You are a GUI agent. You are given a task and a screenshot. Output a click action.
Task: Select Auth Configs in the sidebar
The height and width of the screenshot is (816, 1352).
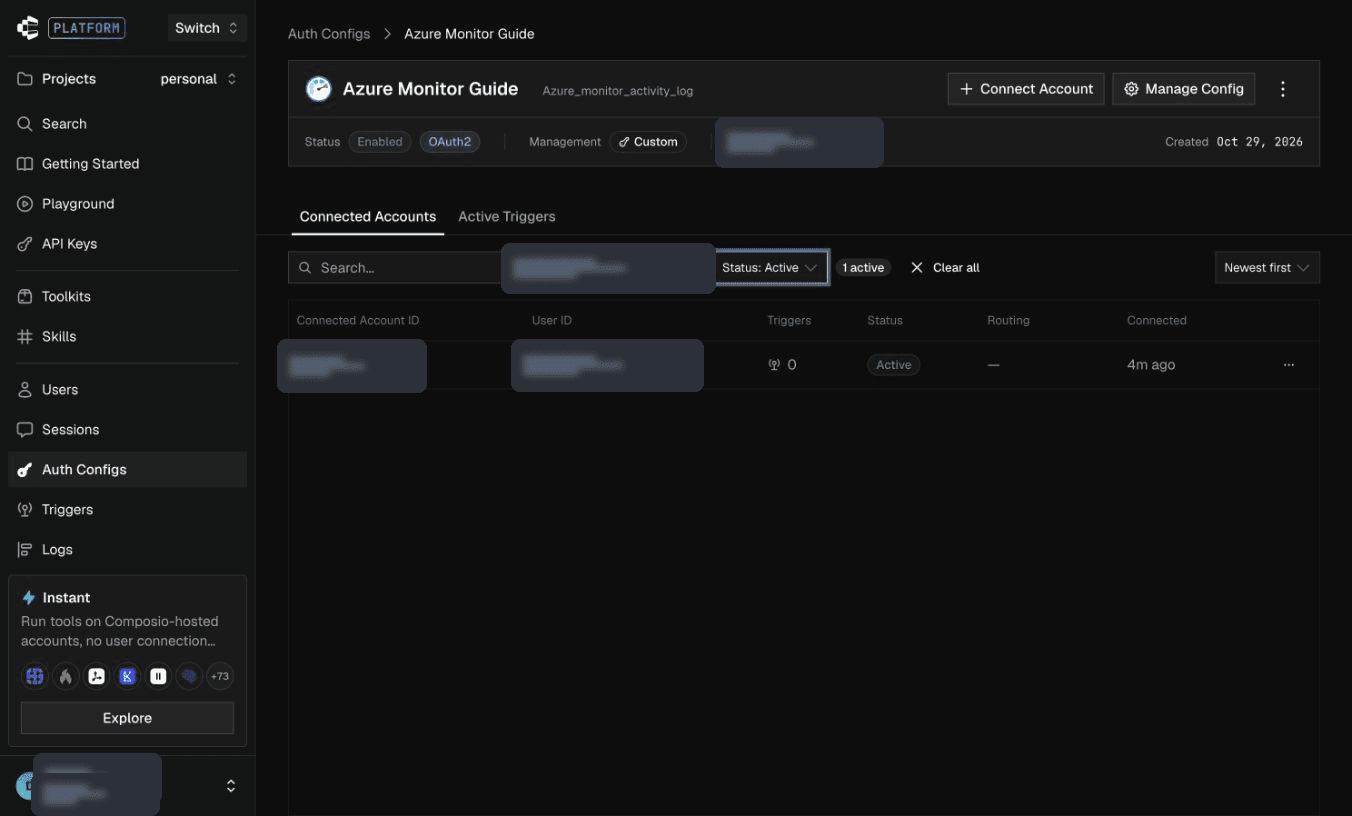[x=127, y=470]
